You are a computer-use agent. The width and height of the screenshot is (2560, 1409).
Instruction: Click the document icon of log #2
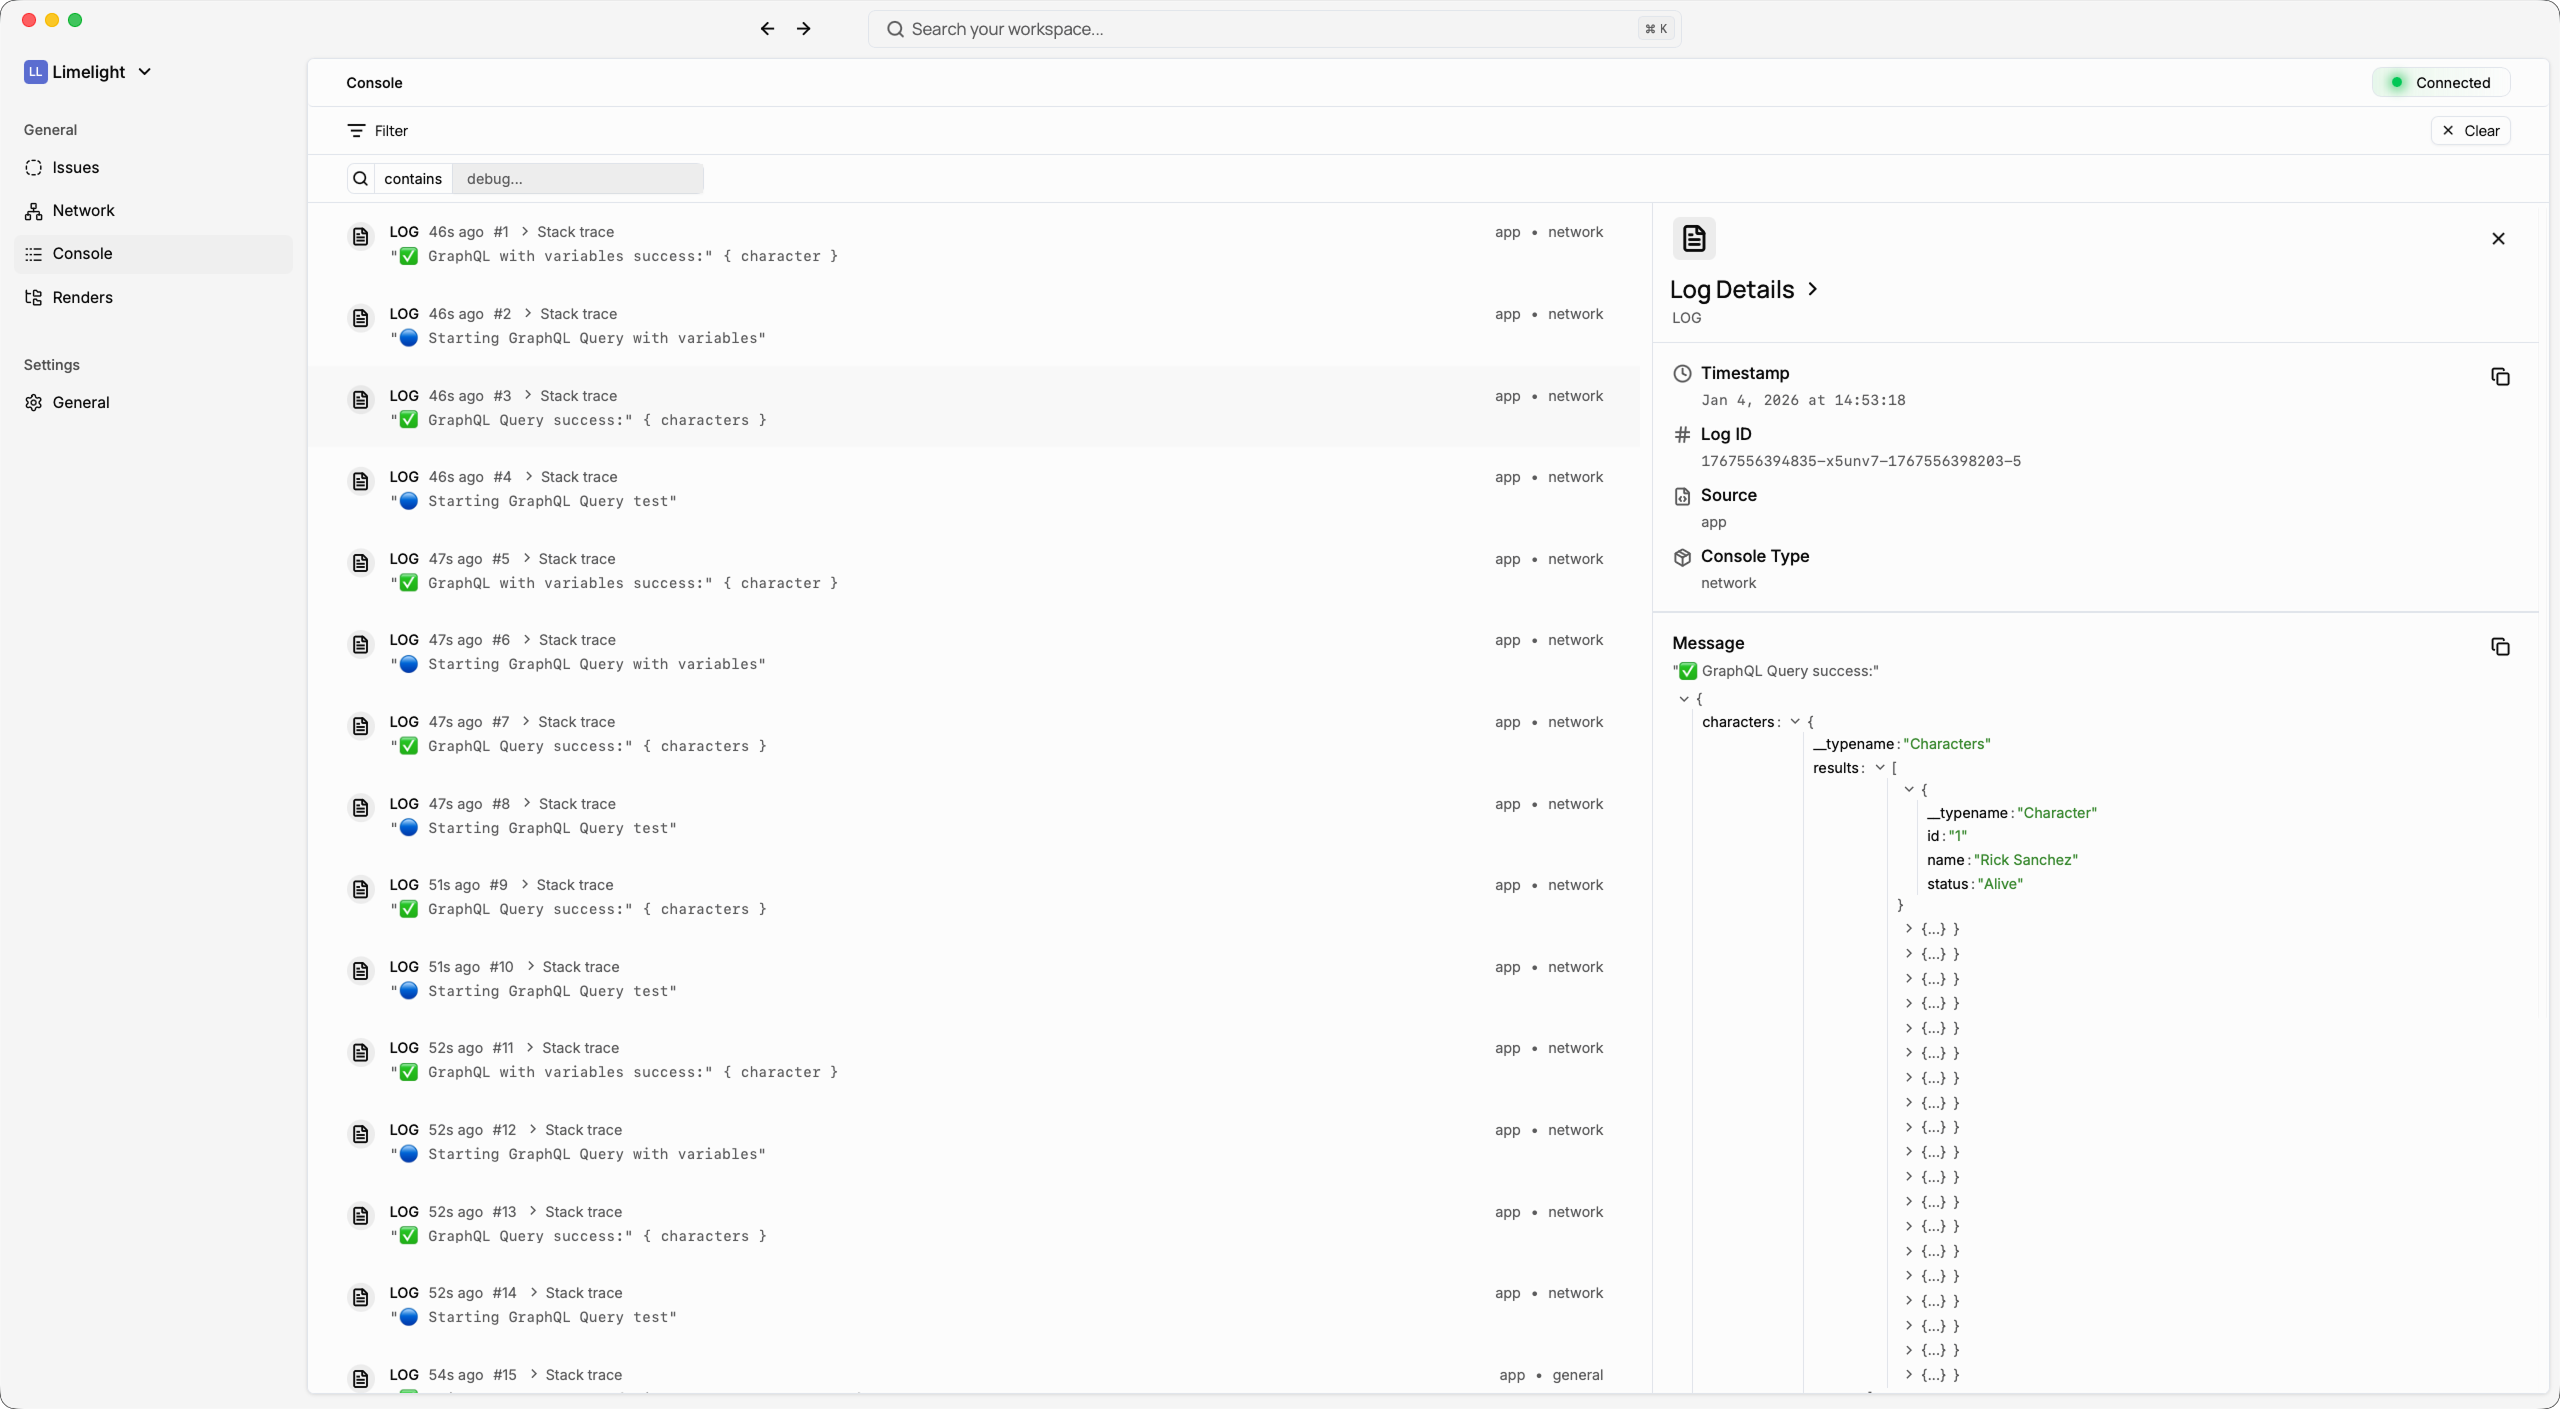[360, 319]
